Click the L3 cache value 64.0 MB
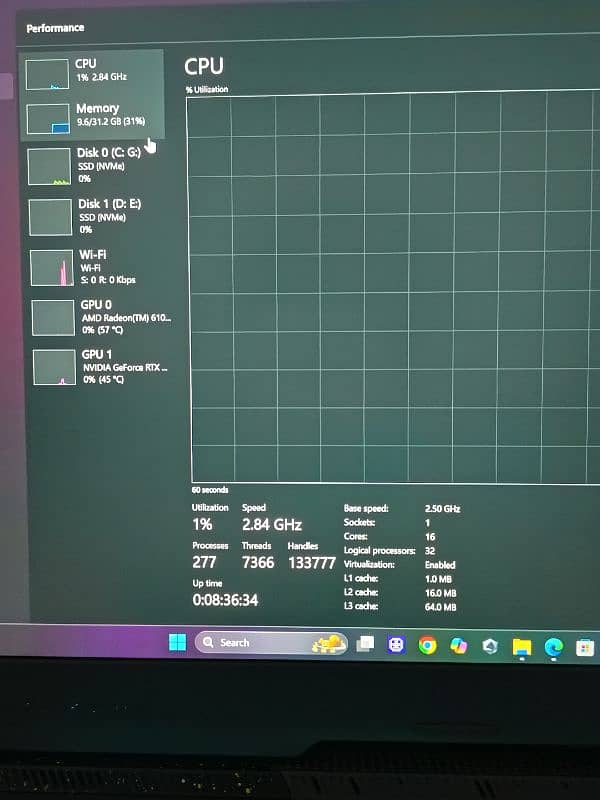The image size is (600, 800). point(440,607)
